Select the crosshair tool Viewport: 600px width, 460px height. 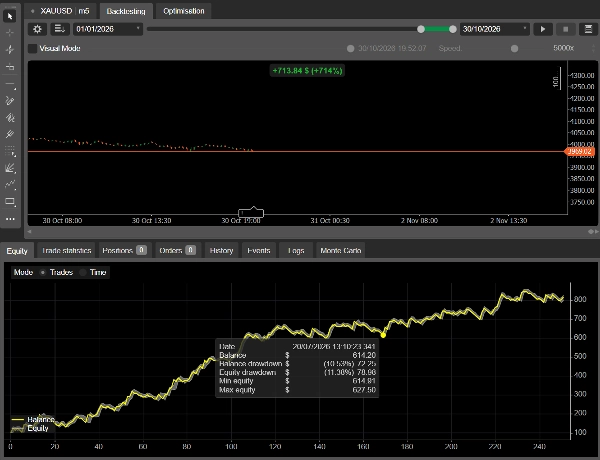click(x=10, y=33)
